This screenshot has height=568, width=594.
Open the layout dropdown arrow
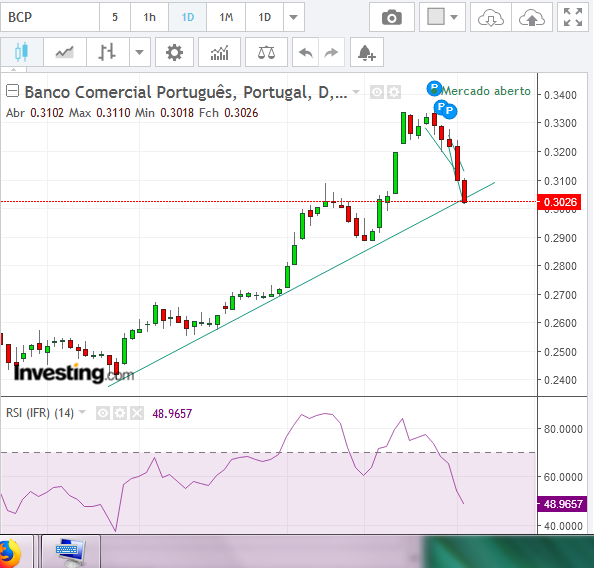[x=454, y=17]
